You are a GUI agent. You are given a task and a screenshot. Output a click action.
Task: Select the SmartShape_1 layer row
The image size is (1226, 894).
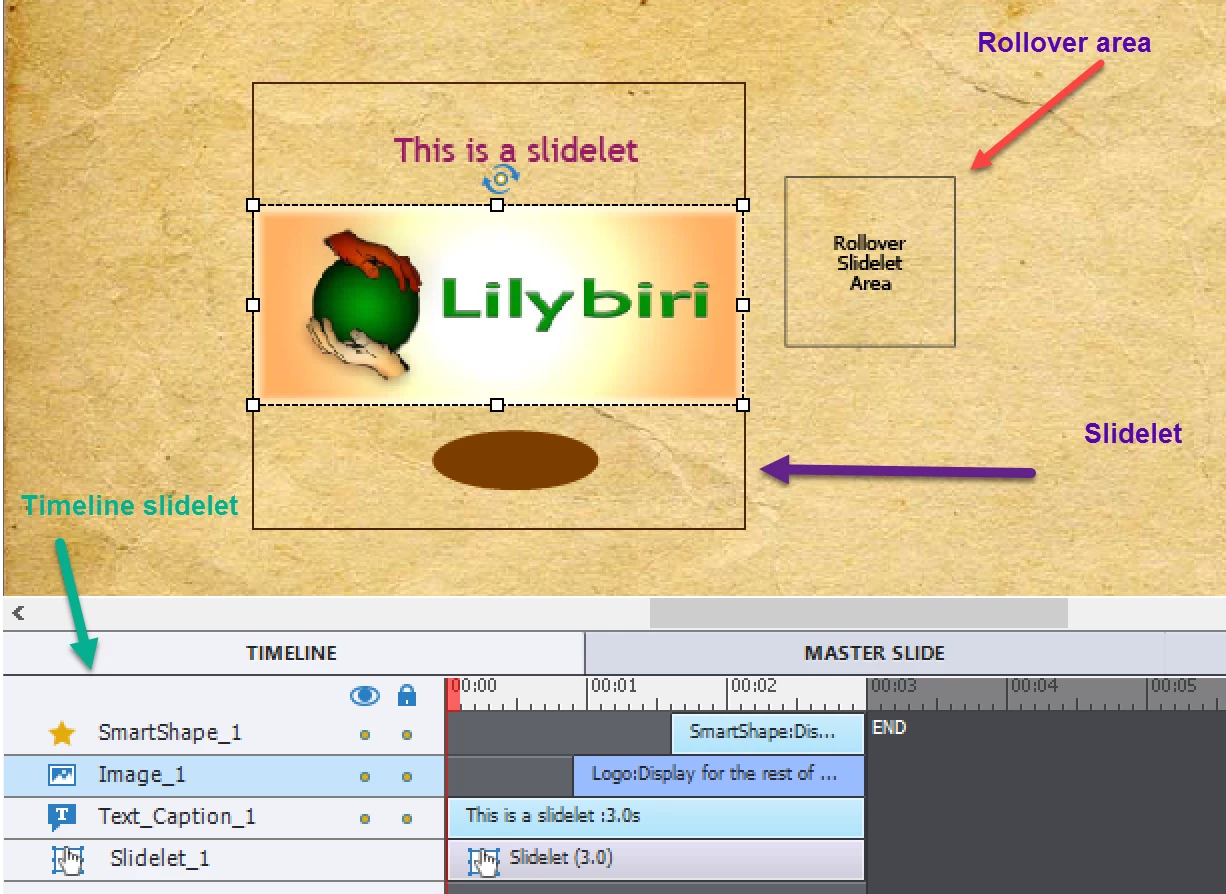pos(223,733)
